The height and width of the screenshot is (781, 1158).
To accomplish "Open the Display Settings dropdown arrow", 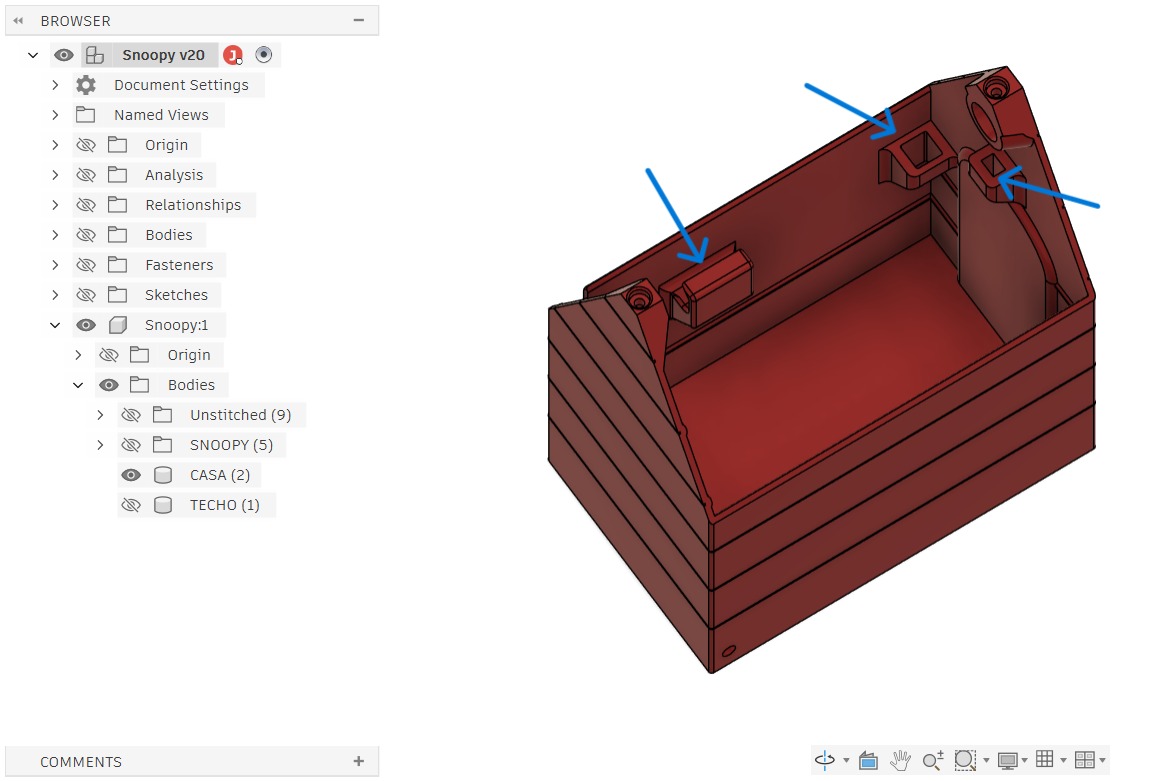I will [1024, 760].
